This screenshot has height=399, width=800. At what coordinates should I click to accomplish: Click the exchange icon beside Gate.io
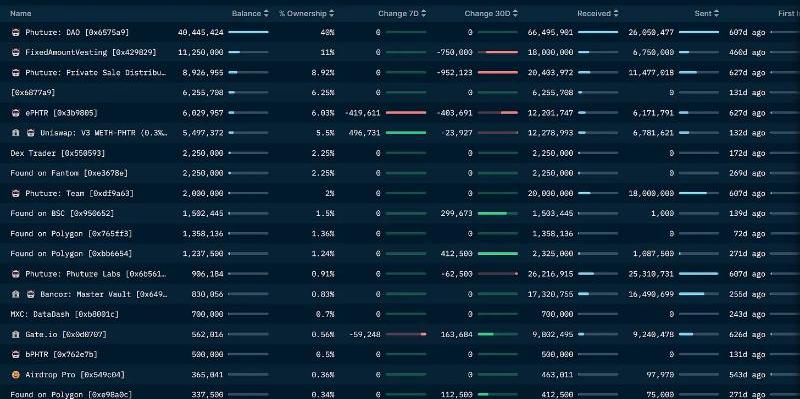(x=15, y=335)
